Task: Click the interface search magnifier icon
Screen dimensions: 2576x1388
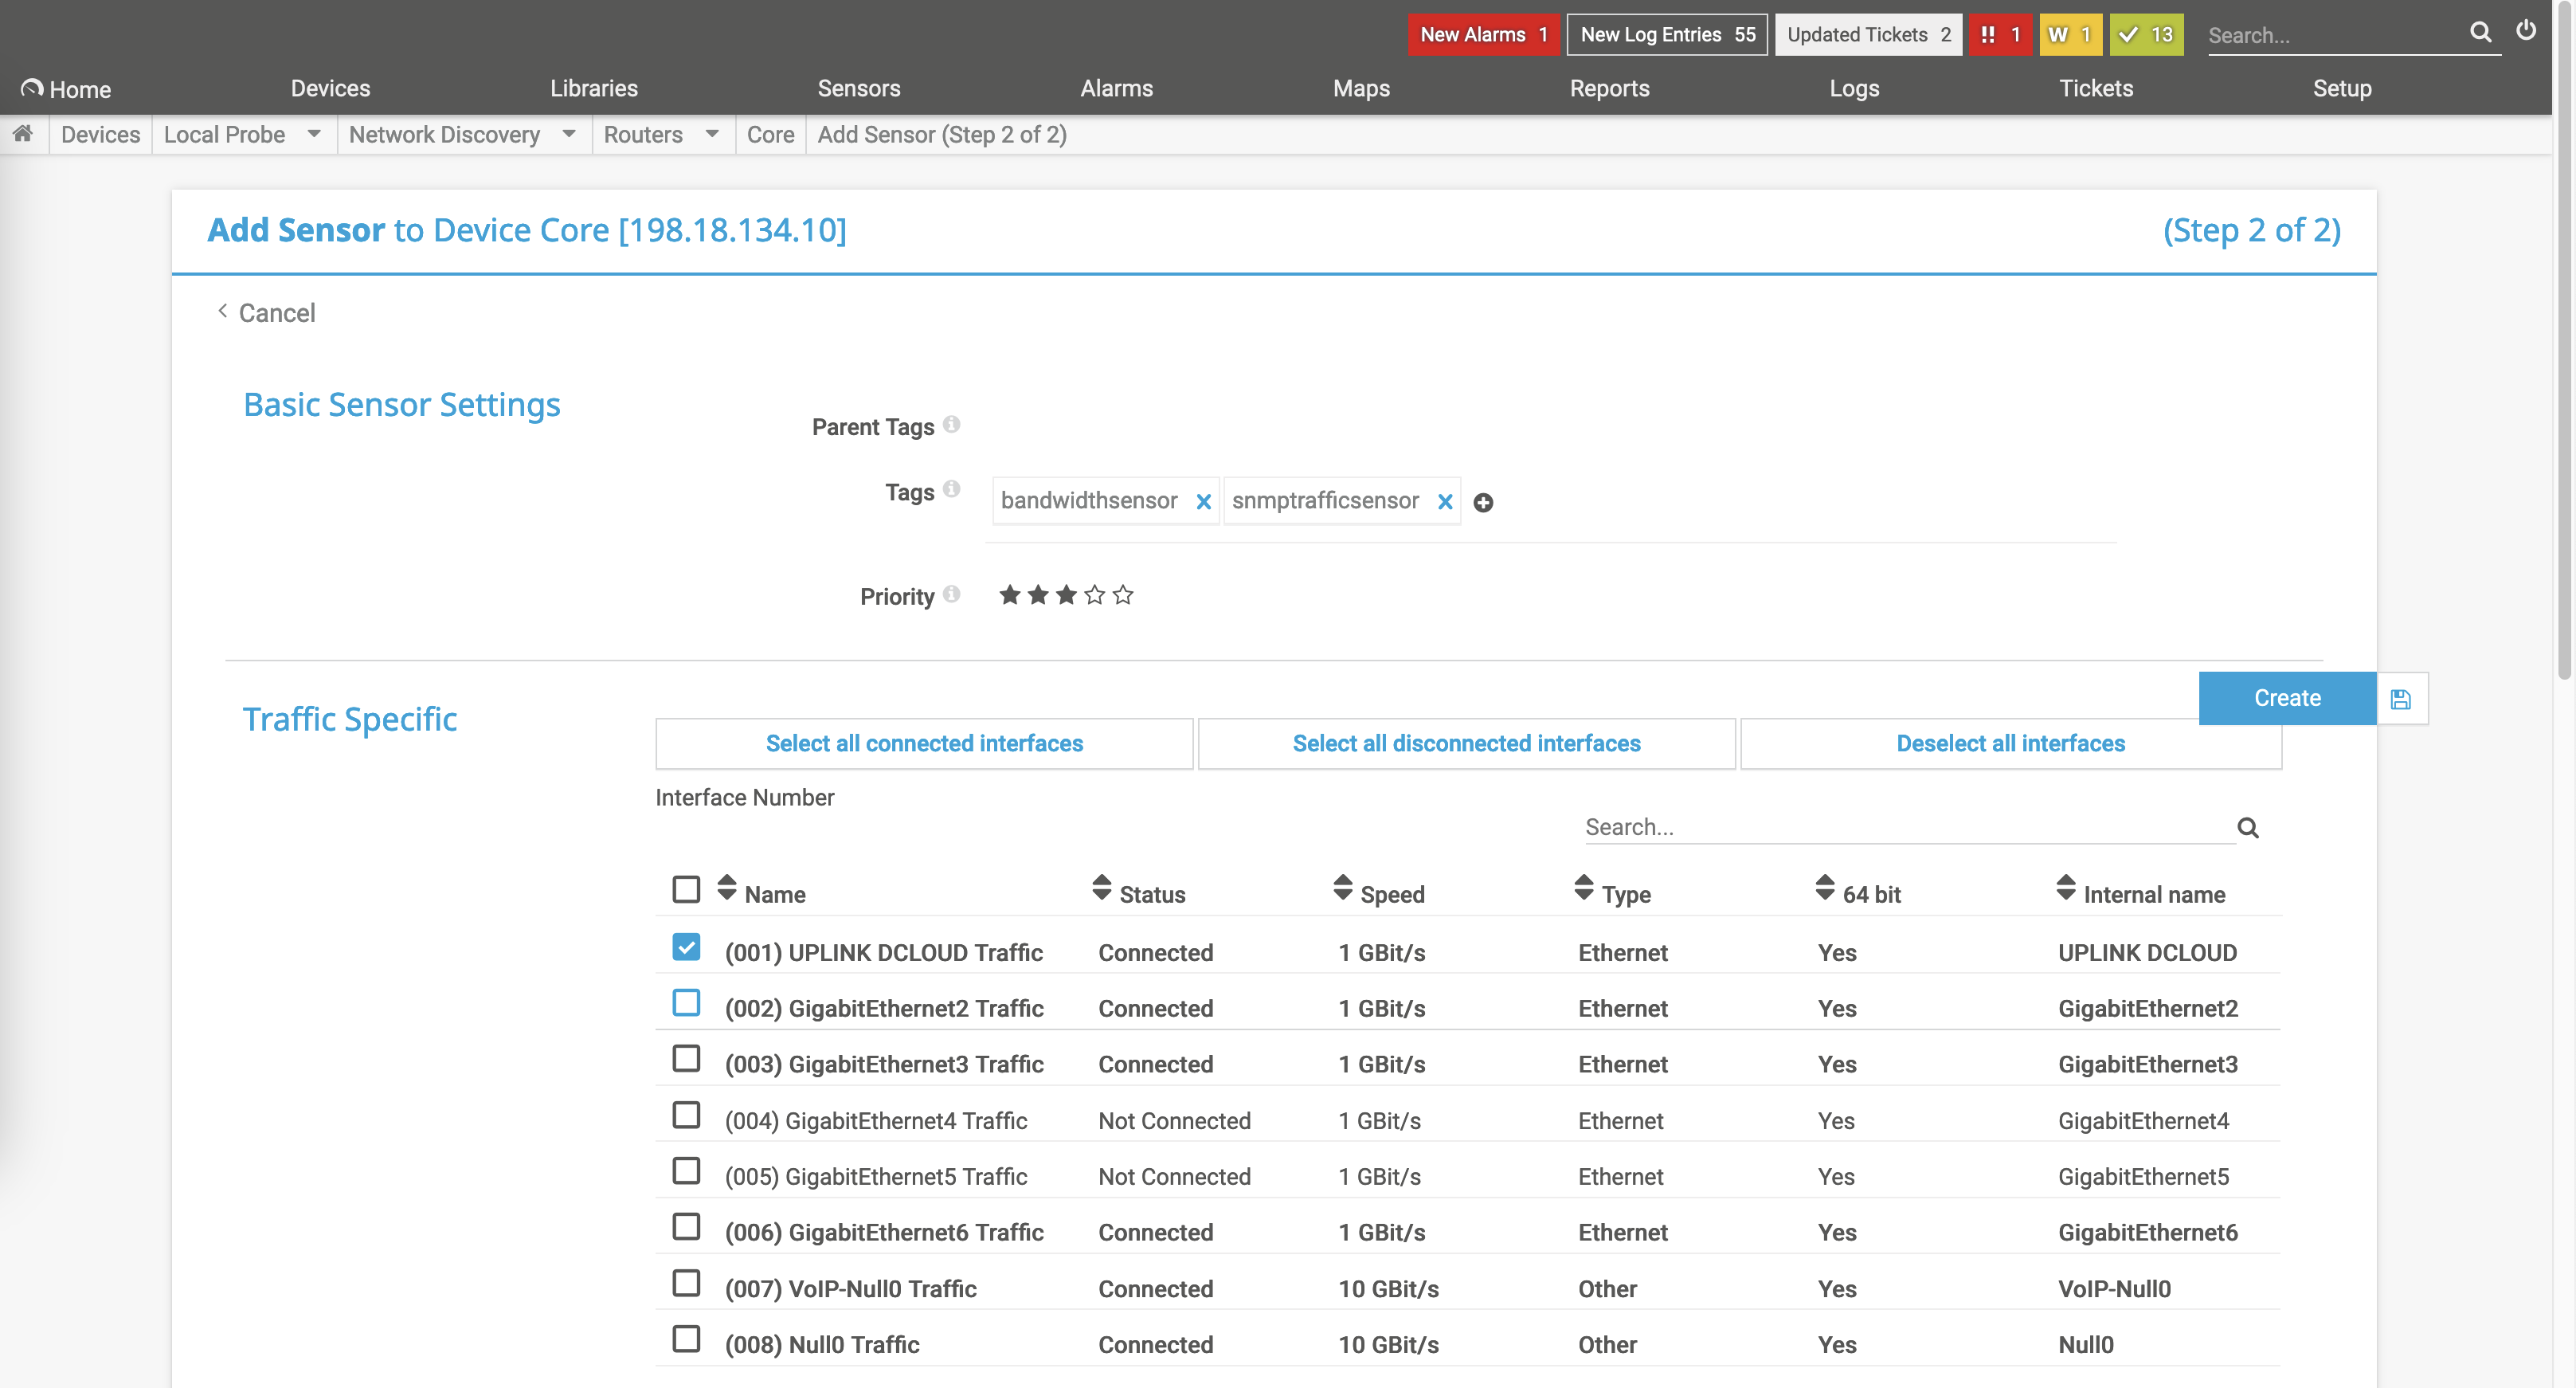Action: [x=2247, y=828]
